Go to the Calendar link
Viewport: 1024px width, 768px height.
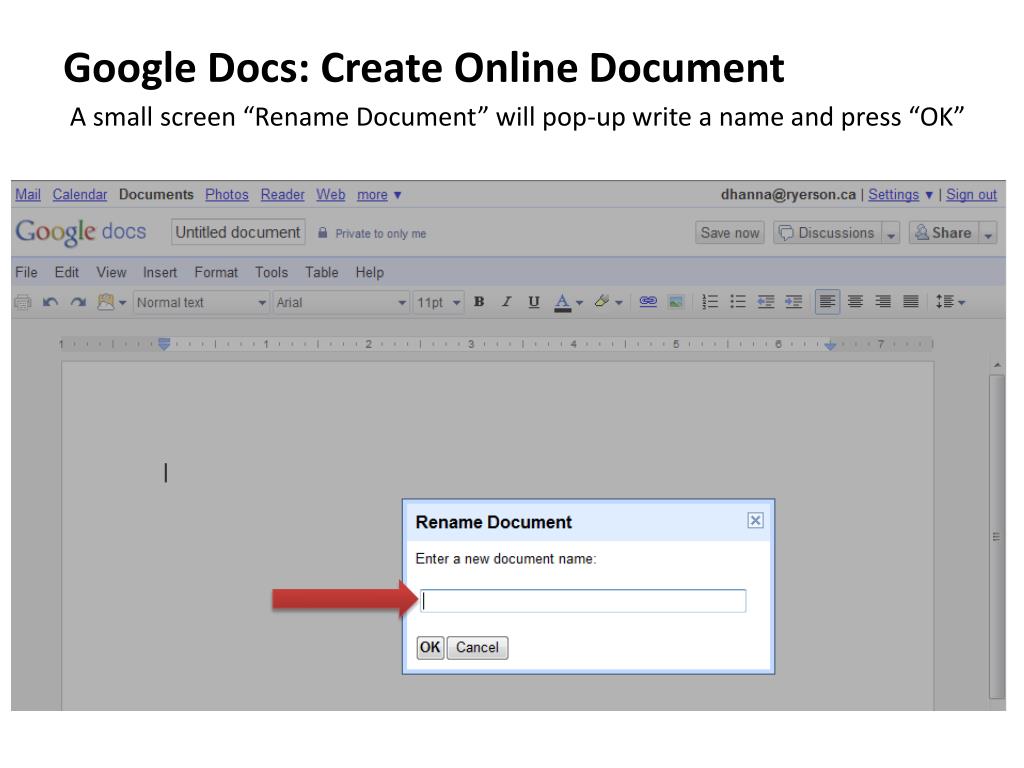pyautogui.click(x=80, y=195)
